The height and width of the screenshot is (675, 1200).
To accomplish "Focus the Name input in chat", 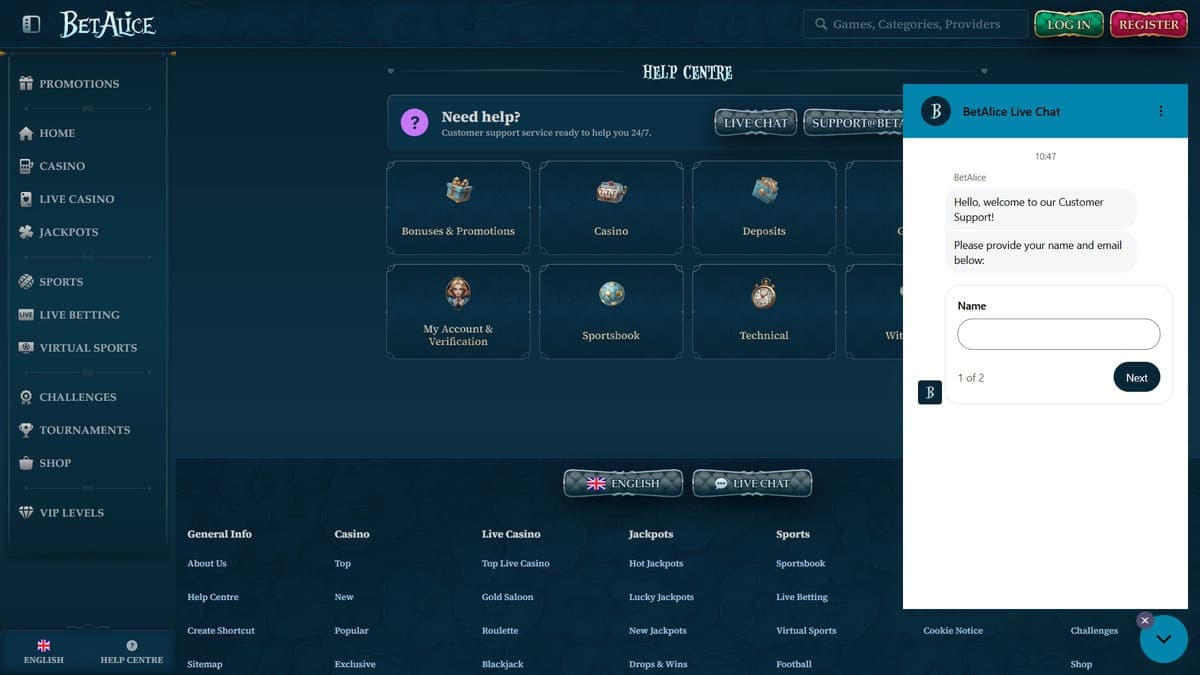I will (x=1058, y=334).
